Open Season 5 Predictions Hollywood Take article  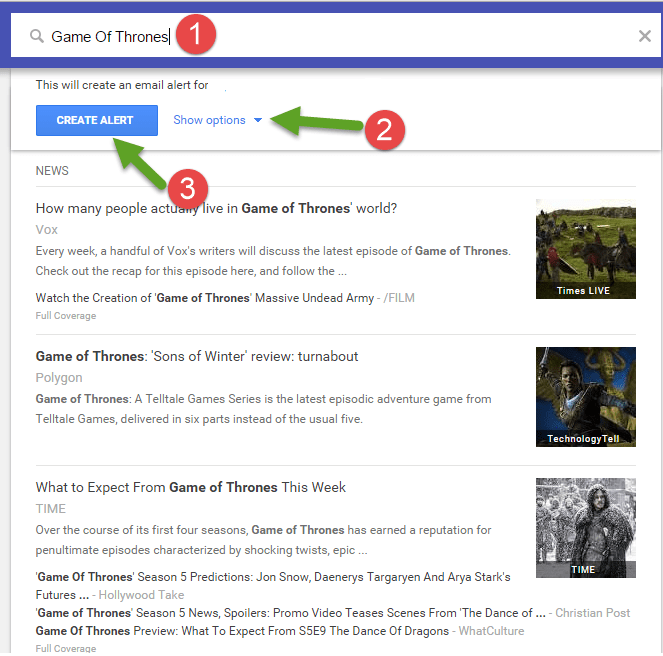tap(273, 586)
